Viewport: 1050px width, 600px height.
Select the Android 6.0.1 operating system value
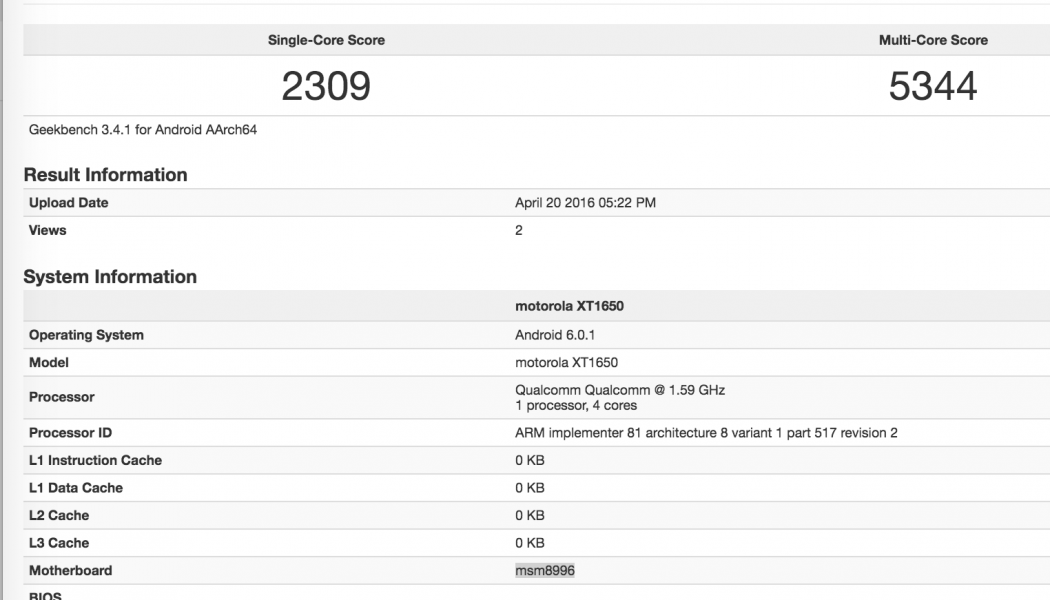555,335
